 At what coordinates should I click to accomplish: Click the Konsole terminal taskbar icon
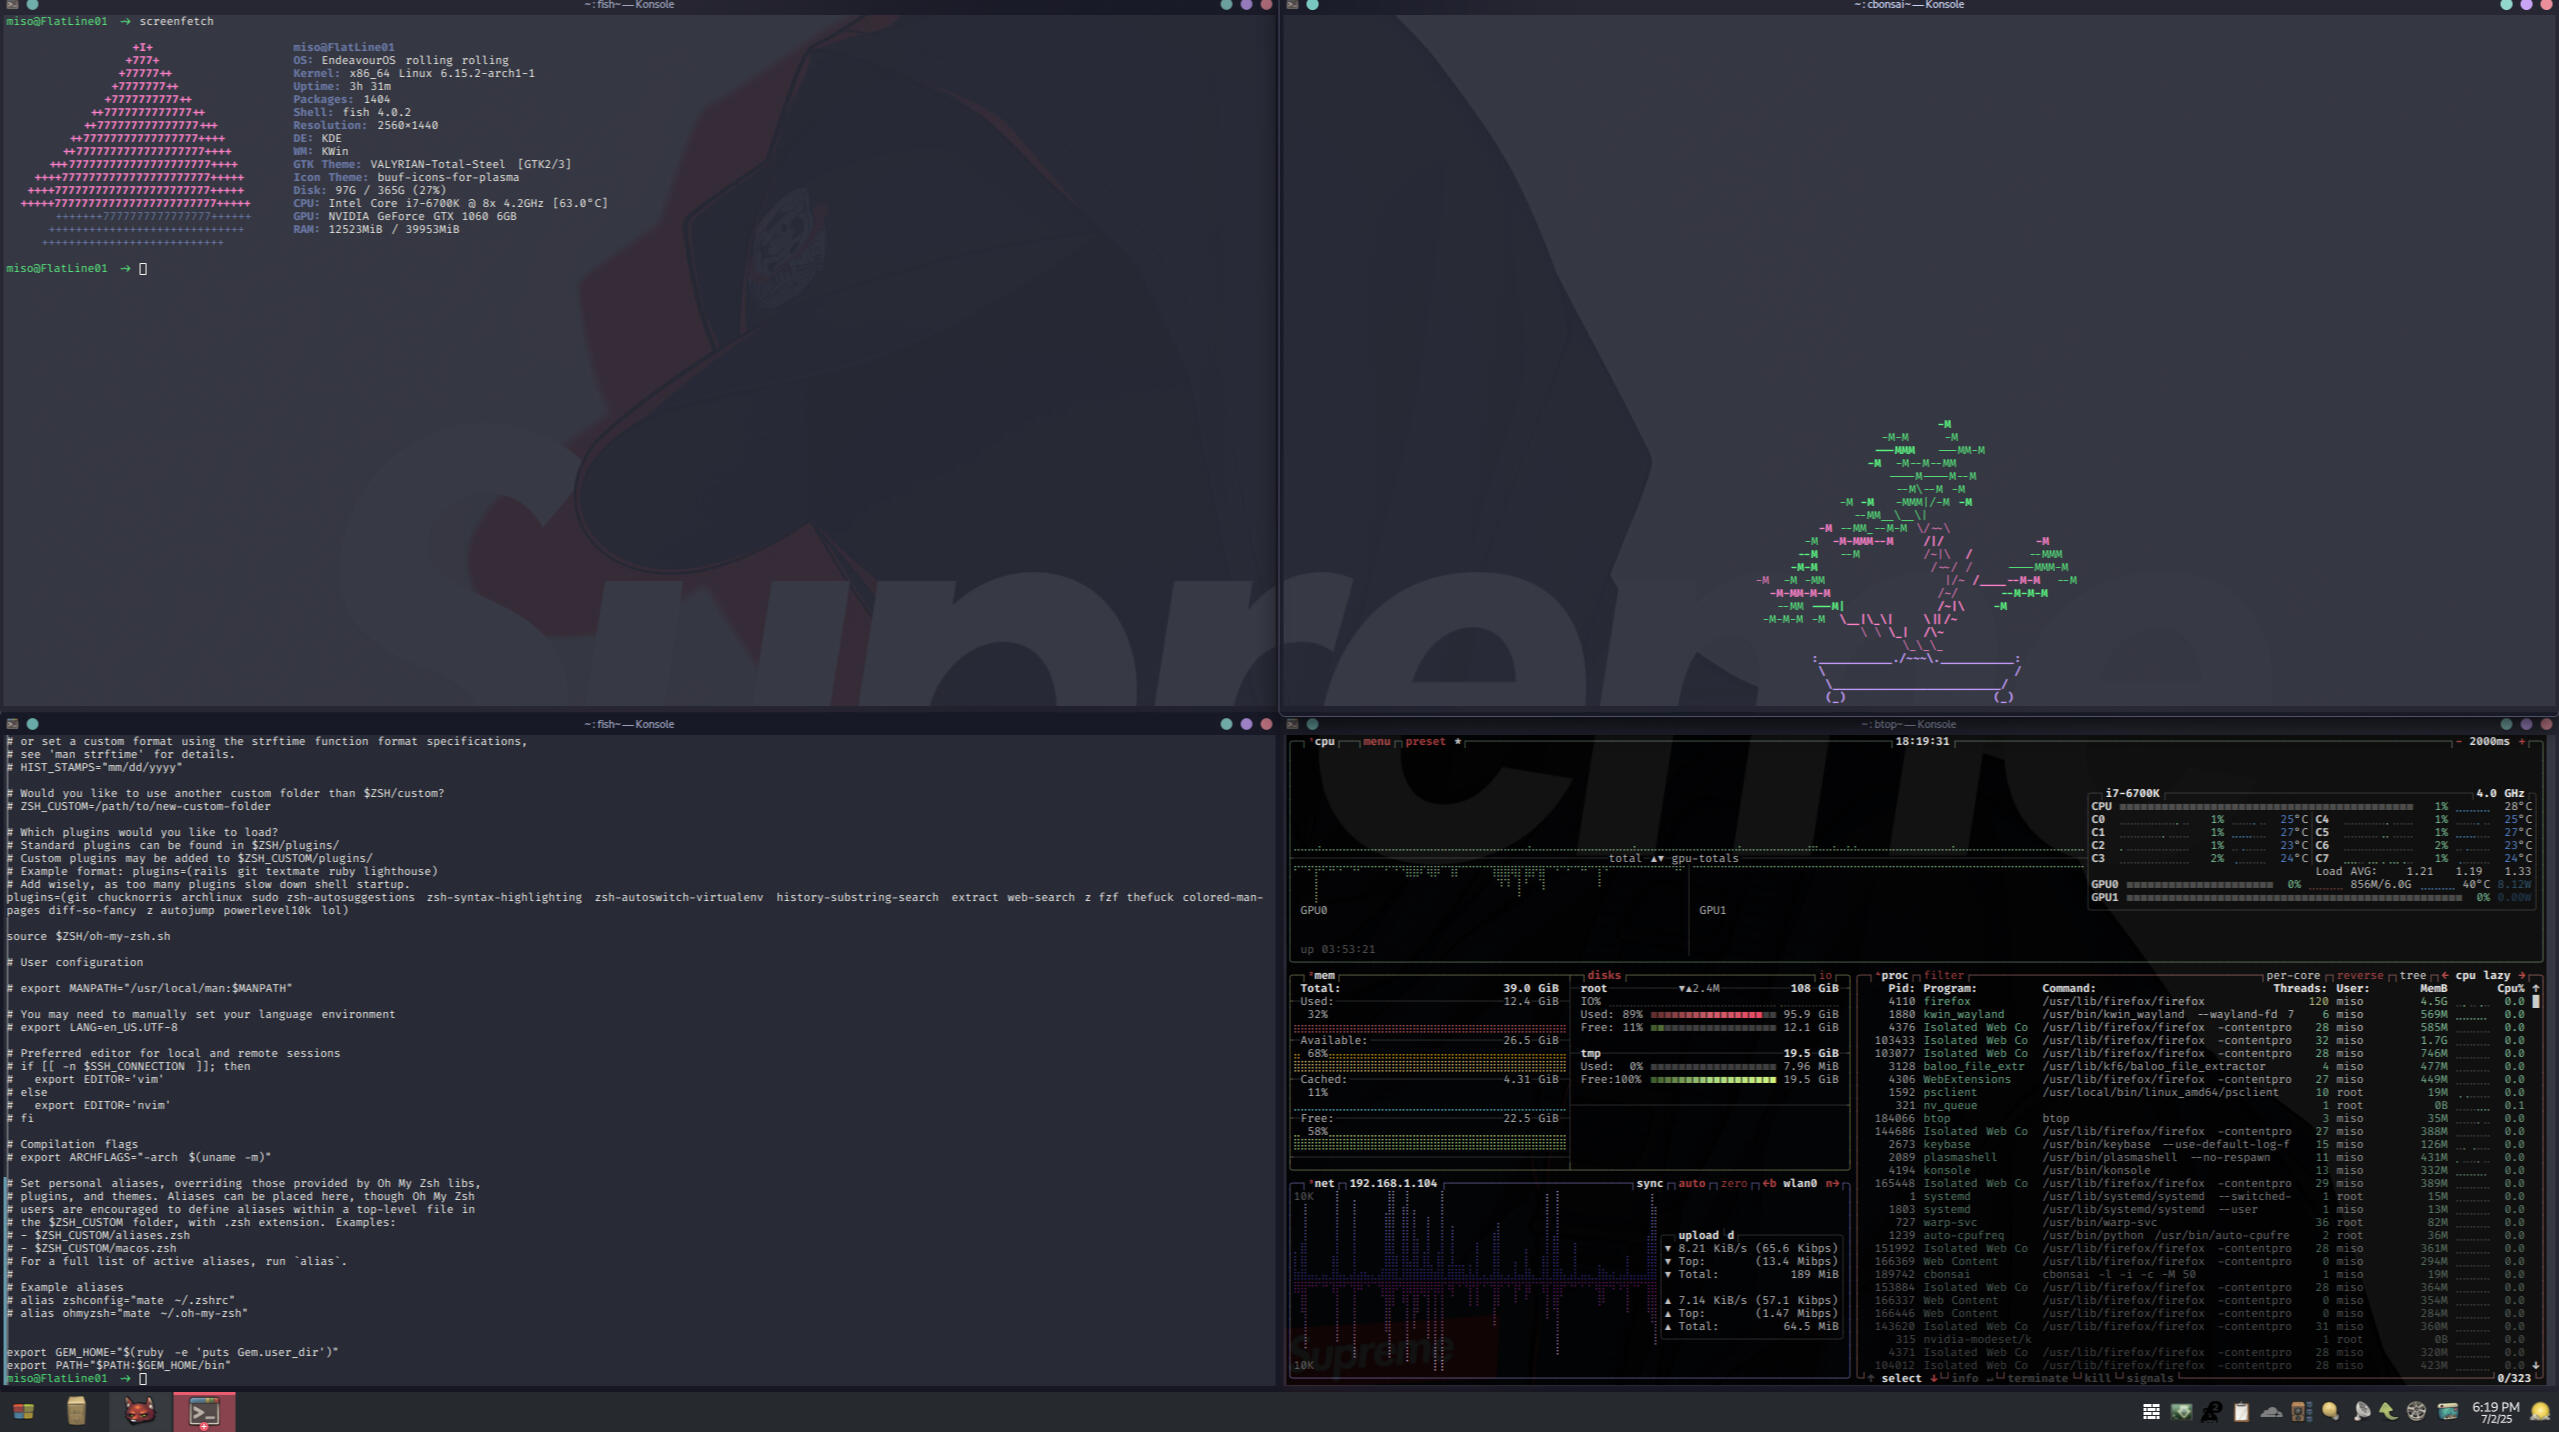[x=204, y=1411]
